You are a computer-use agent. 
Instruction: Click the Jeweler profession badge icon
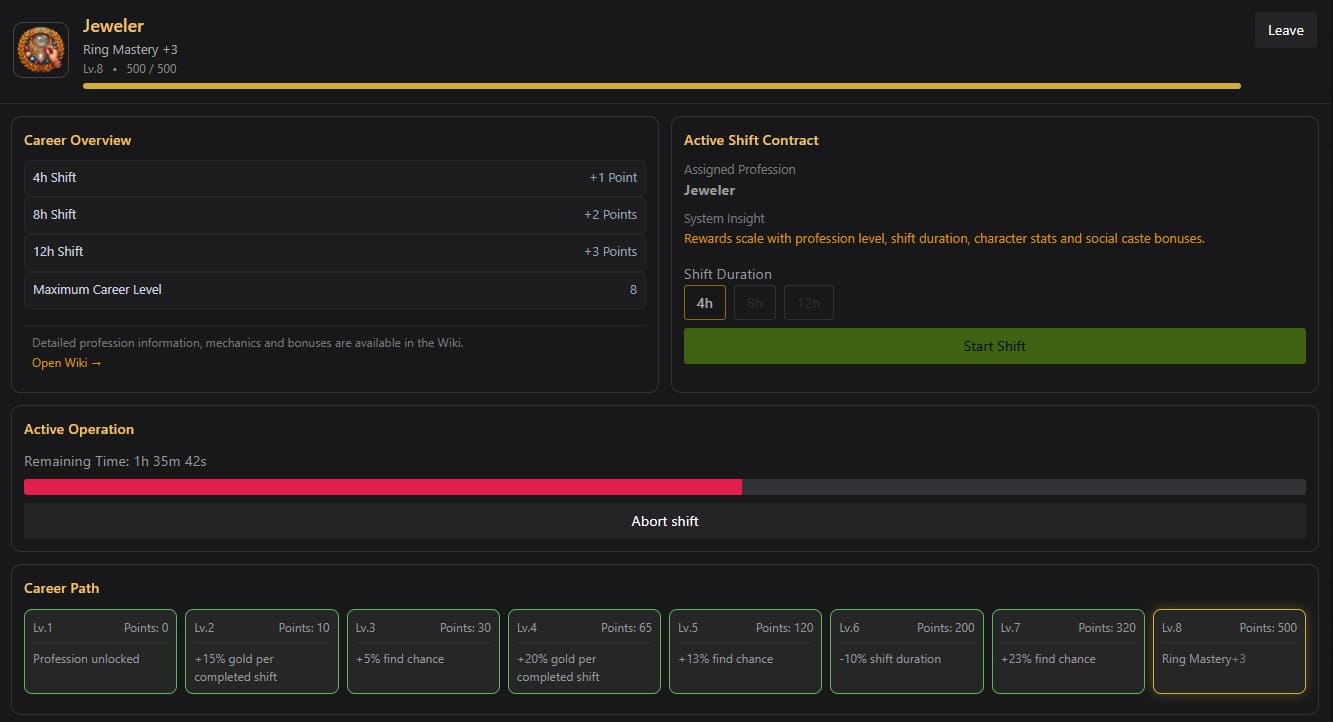[x=41, y=50]
